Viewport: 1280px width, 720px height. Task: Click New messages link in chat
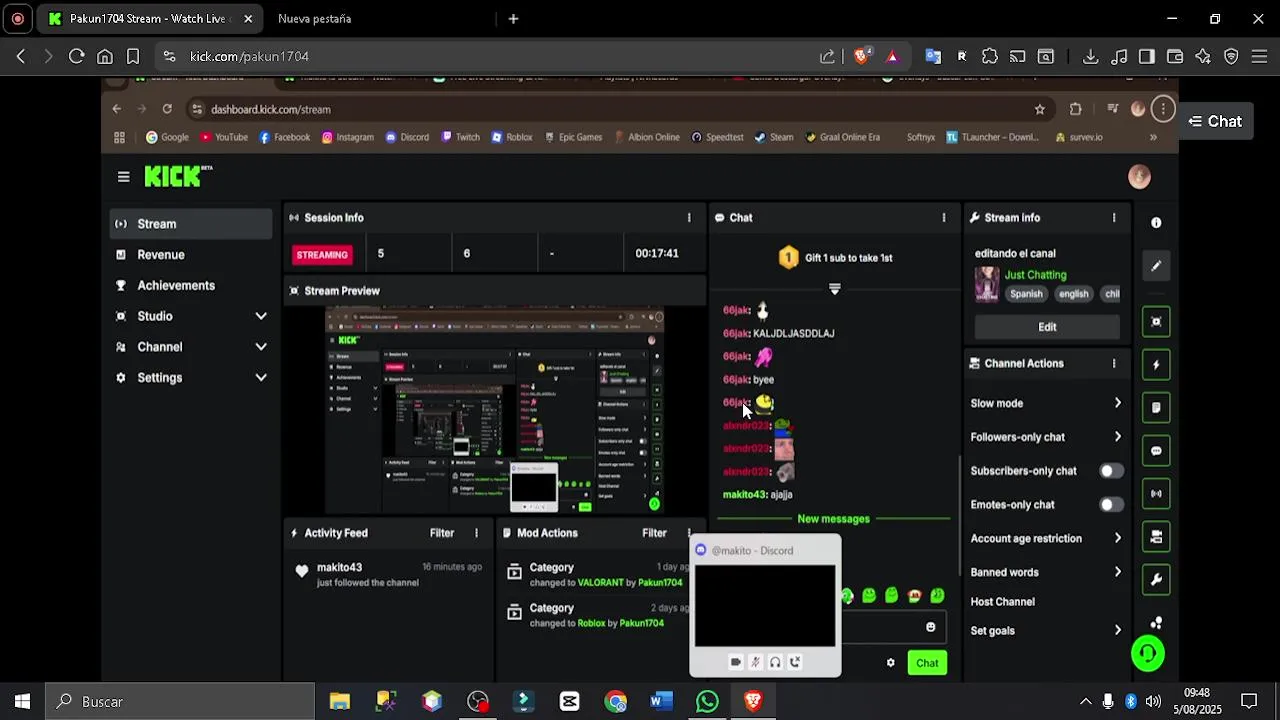833,519
